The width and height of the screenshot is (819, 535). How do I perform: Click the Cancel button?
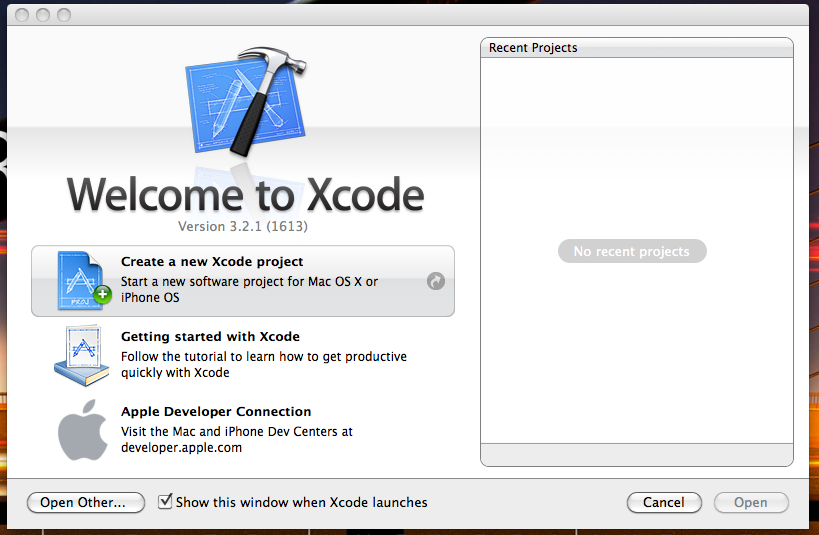tap(664, 503)
